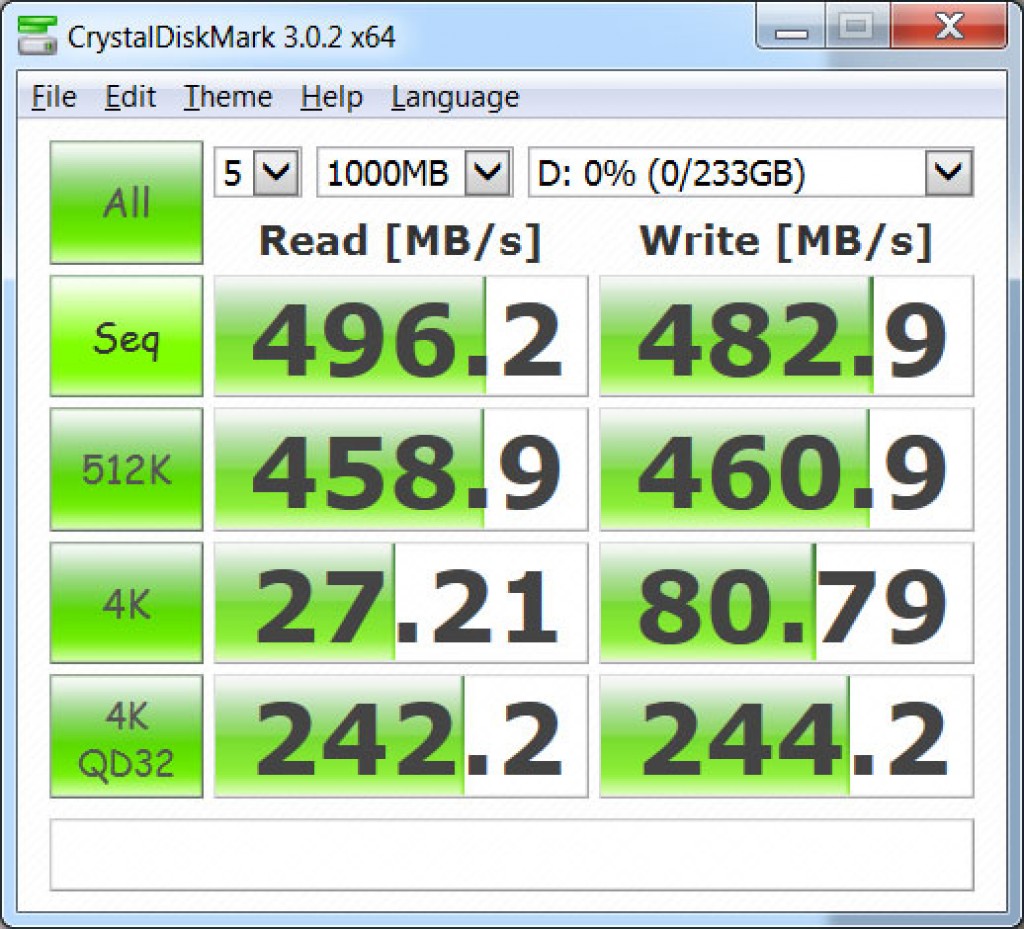Click the Read [MB/s] column header

[400, 242]
